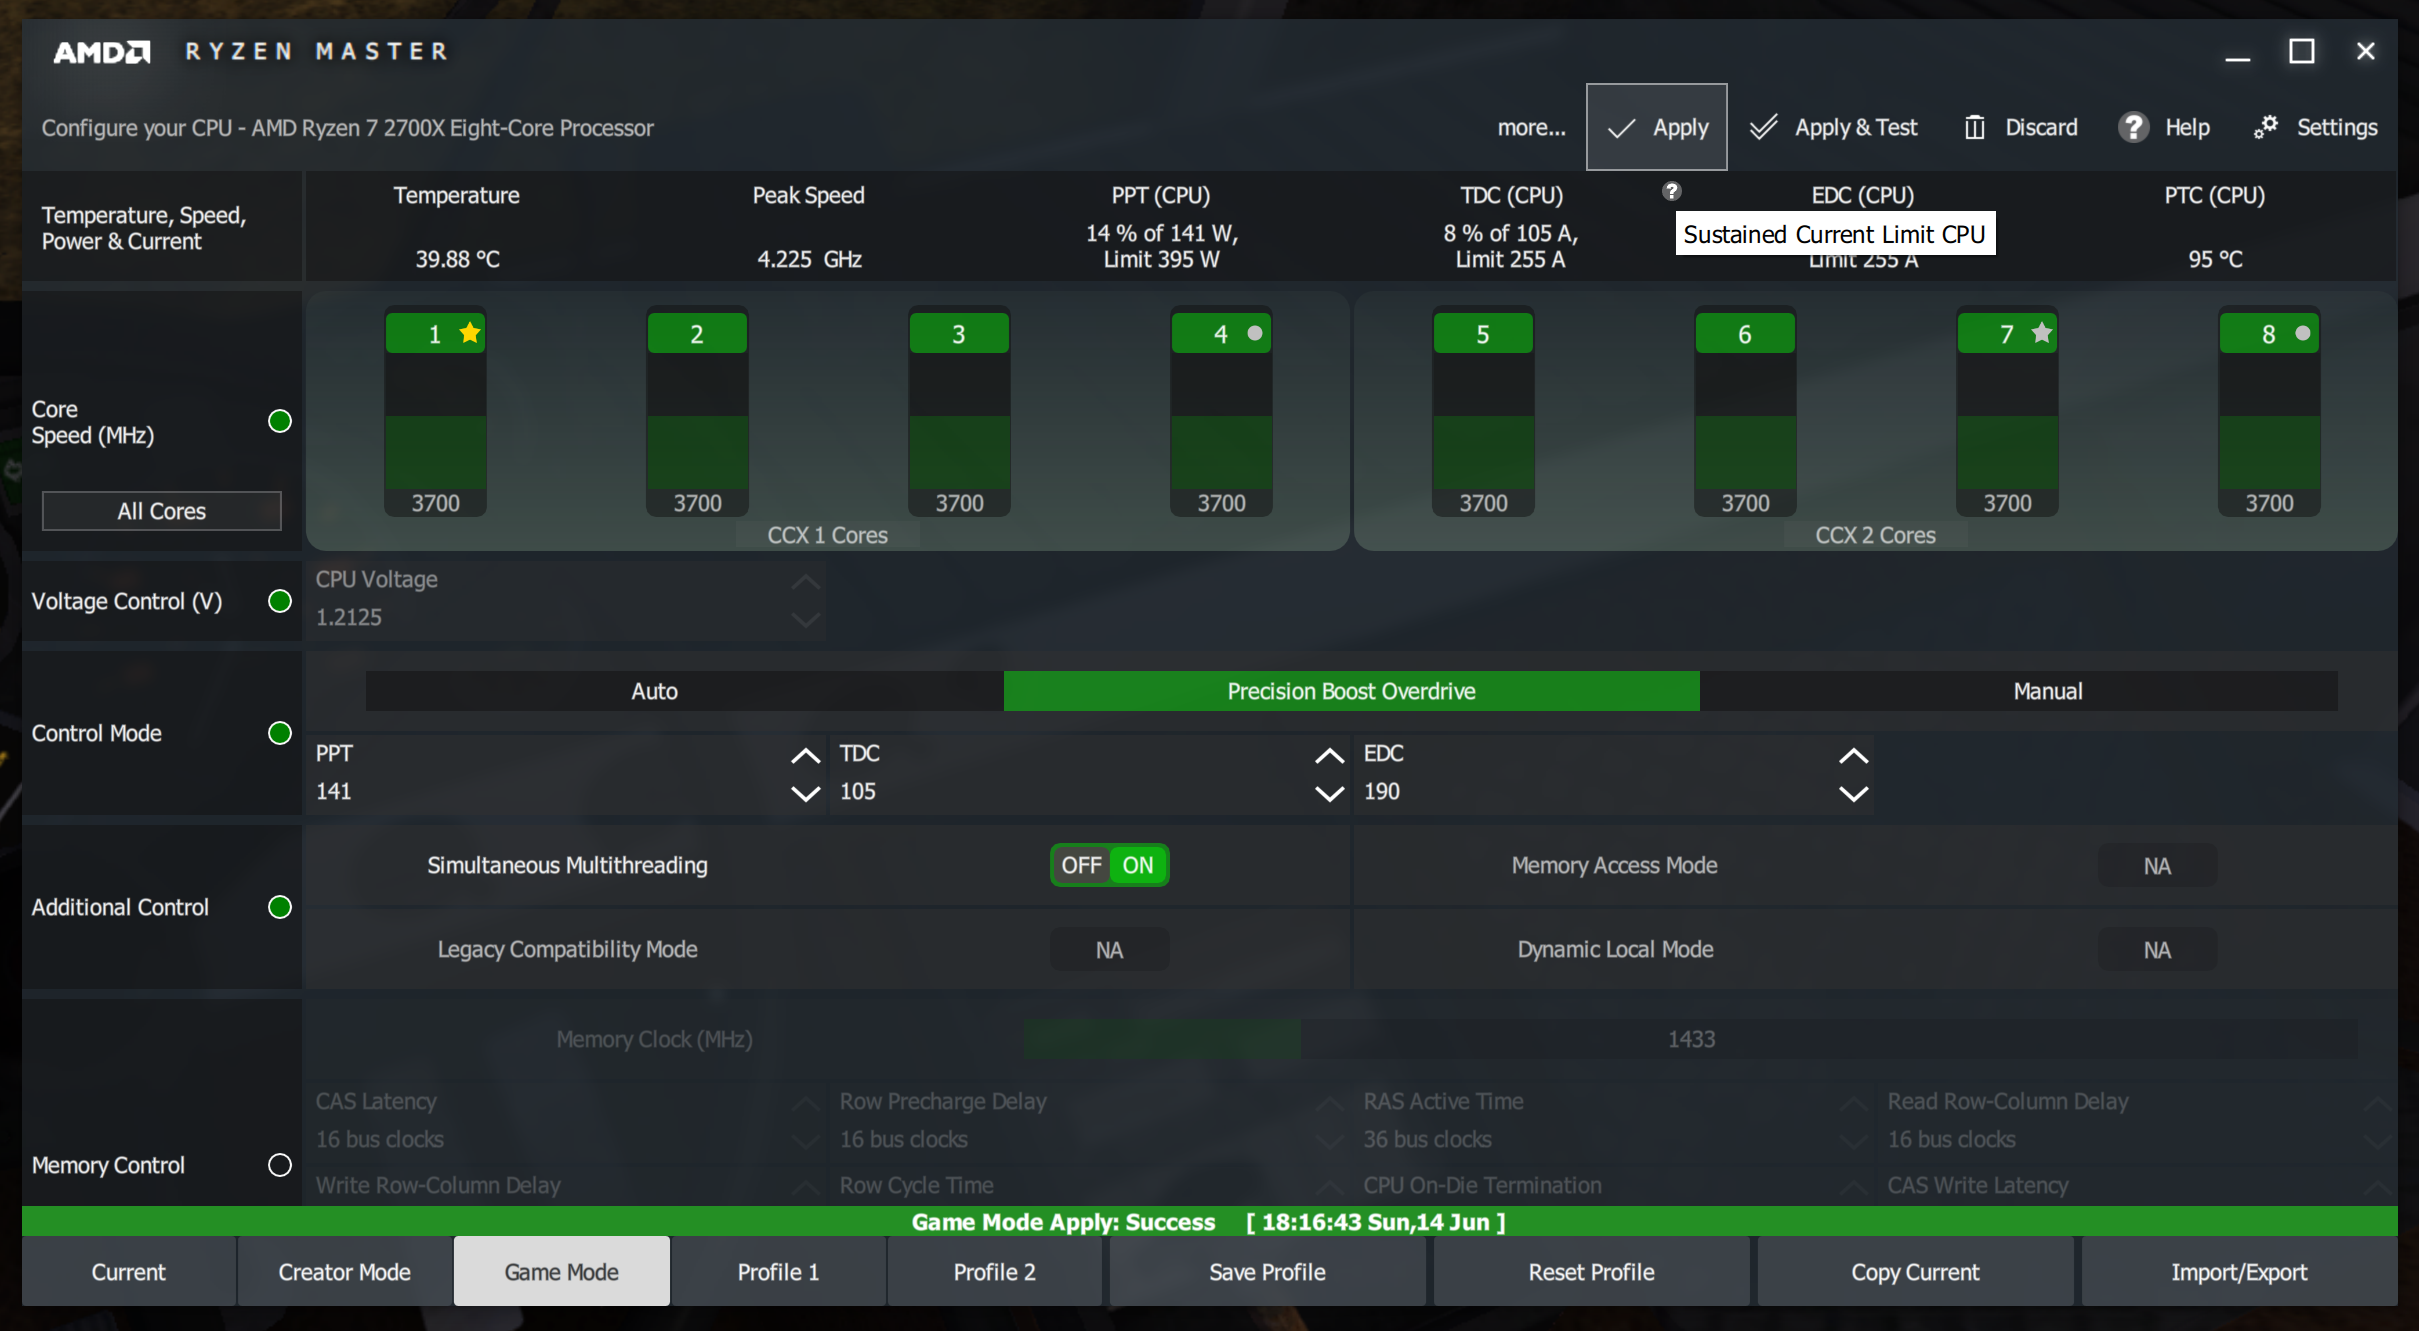Click Apply & Test

click(1833, 127)
